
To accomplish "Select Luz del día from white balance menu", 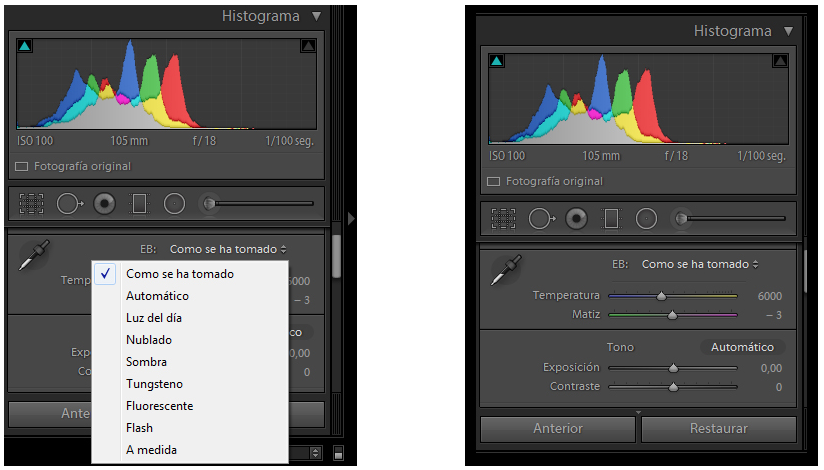I will pos(154,318).
